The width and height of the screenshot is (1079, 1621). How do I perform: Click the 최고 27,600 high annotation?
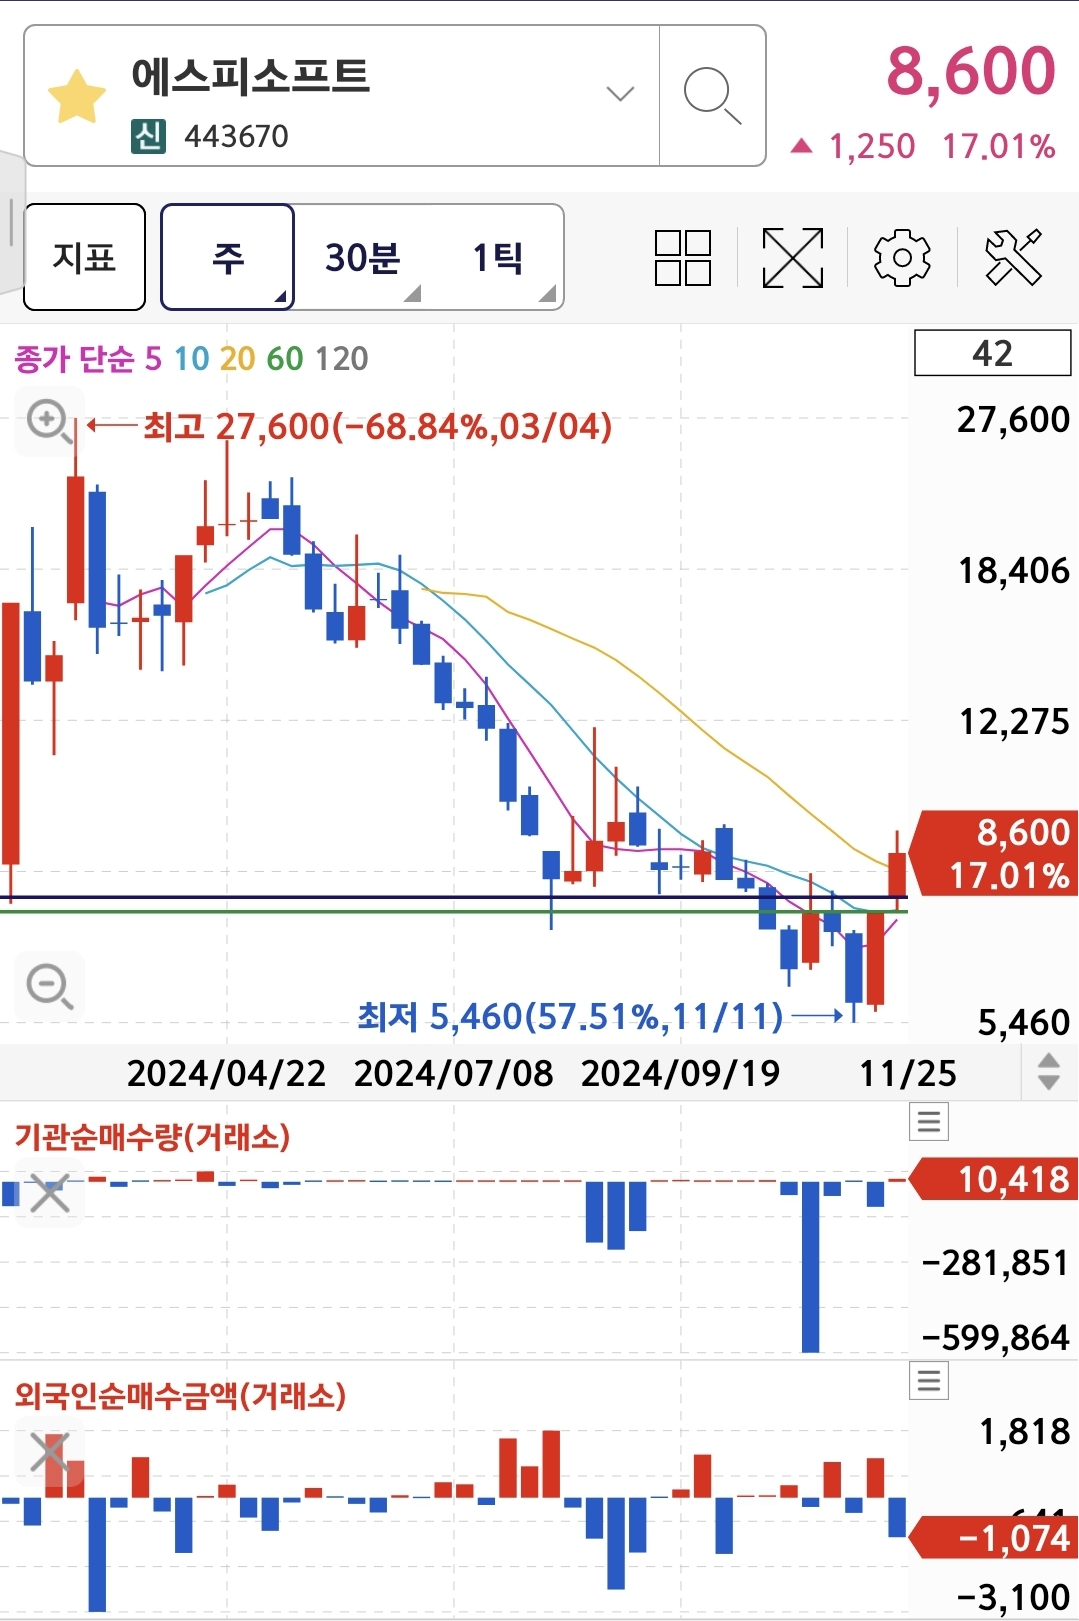377,427
